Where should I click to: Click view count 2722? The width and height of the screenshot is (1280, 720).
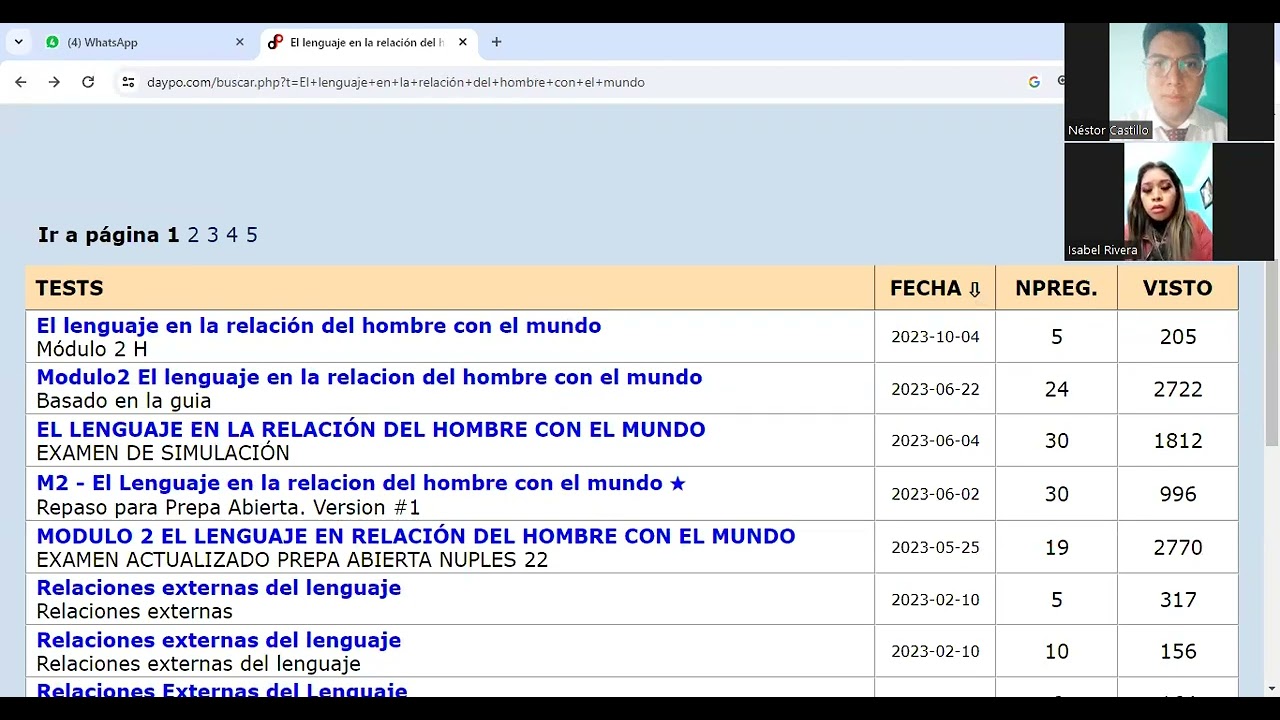tap(1178, 389)
